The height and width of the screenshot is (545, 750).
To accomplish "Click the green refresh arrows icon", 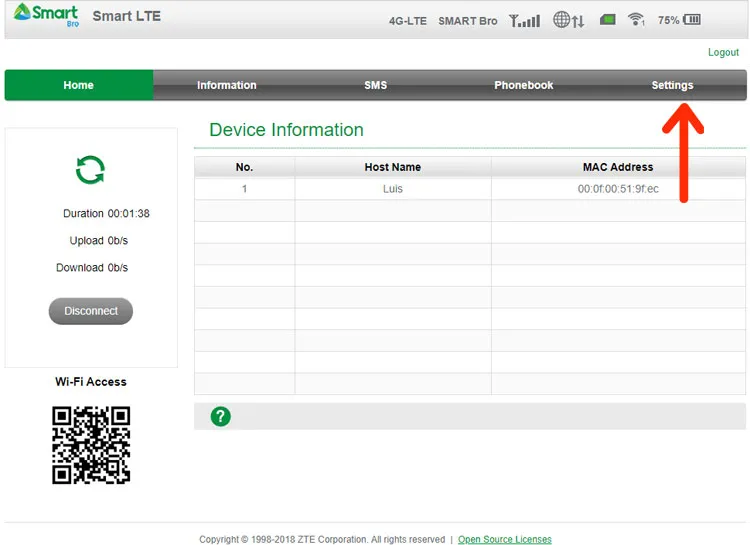I will coord(90,170).
